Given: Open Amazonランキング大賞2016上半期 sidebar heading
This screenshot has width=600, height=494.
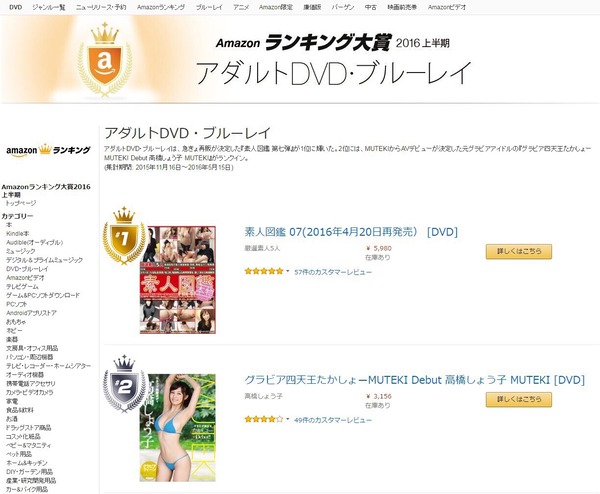Looking at the screenshot, I should tap(46, 191).
